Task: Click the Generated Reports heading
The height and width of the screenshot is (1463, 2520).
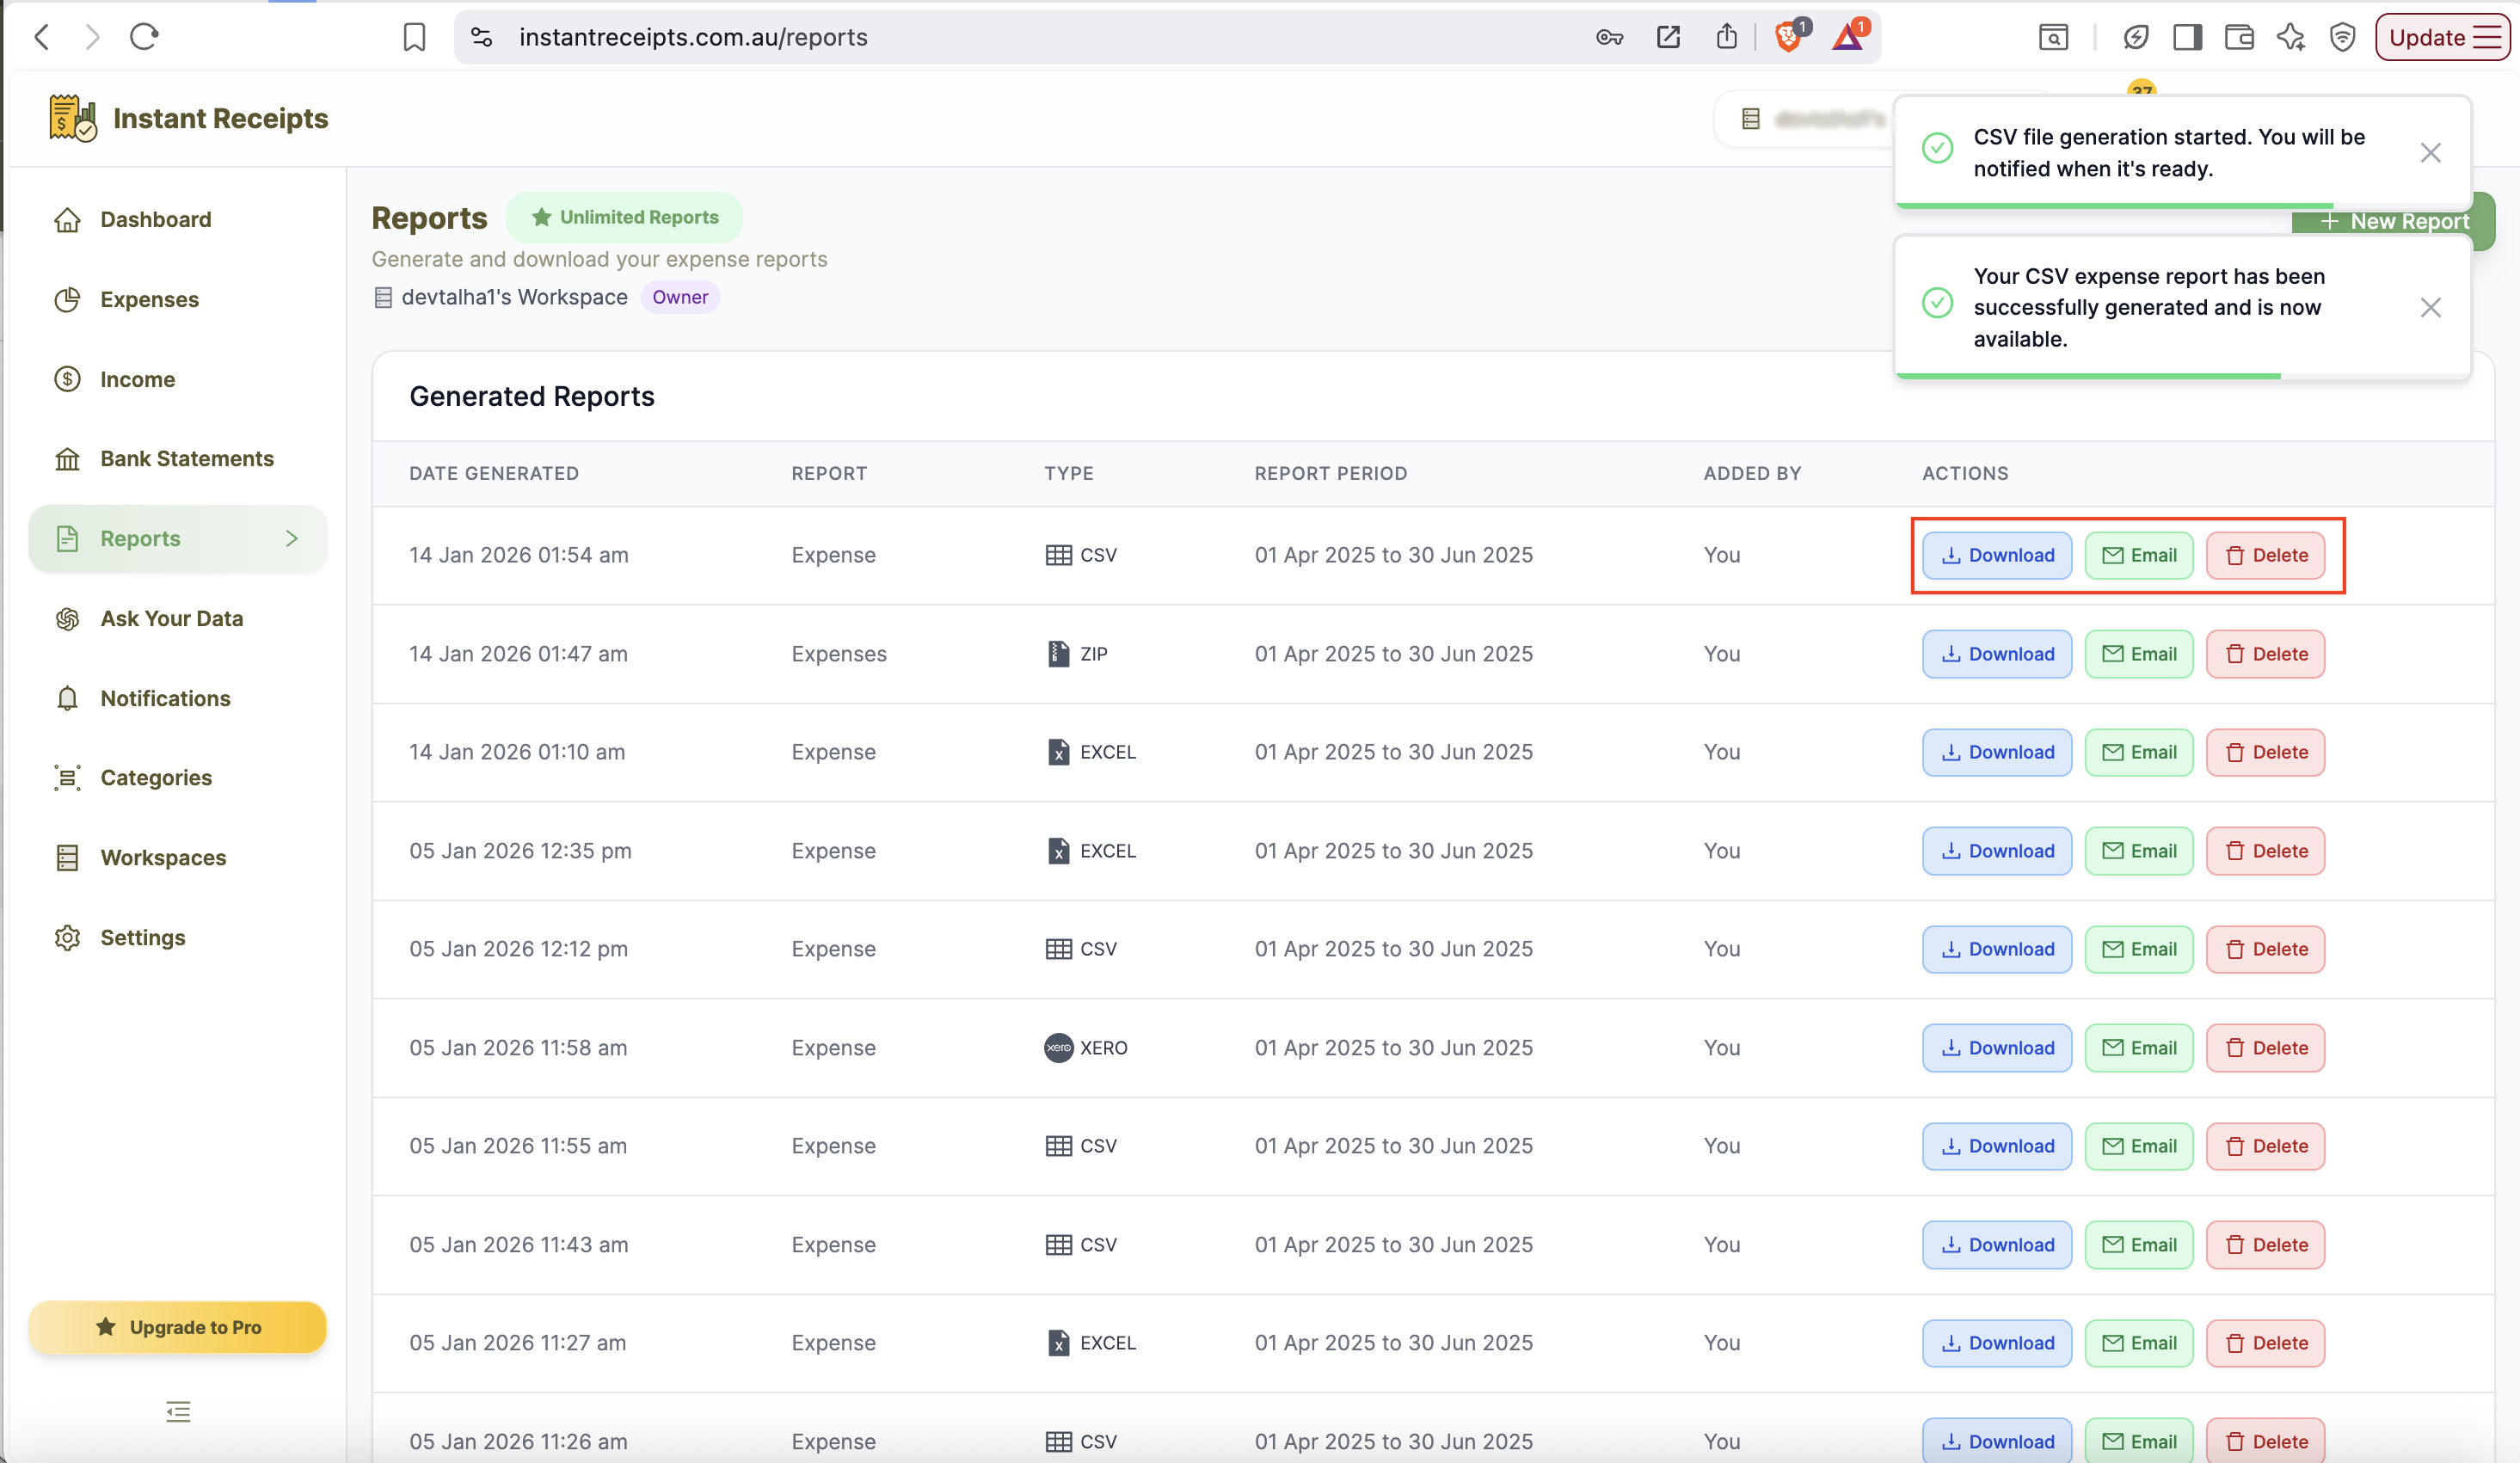Action: click(x=532, y=396)
